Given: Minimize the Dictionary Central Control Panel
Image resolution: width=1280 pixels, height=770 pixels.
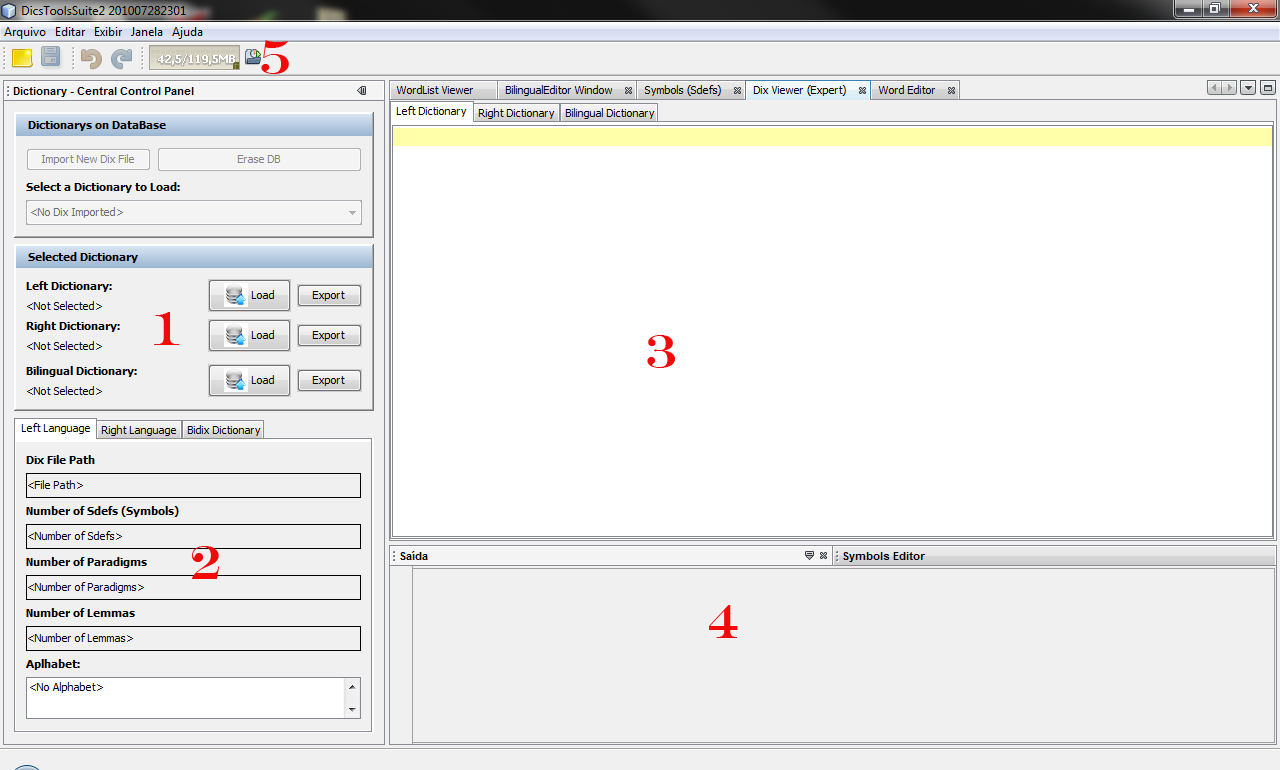Looking at the screenshot, I should [362, 91].
